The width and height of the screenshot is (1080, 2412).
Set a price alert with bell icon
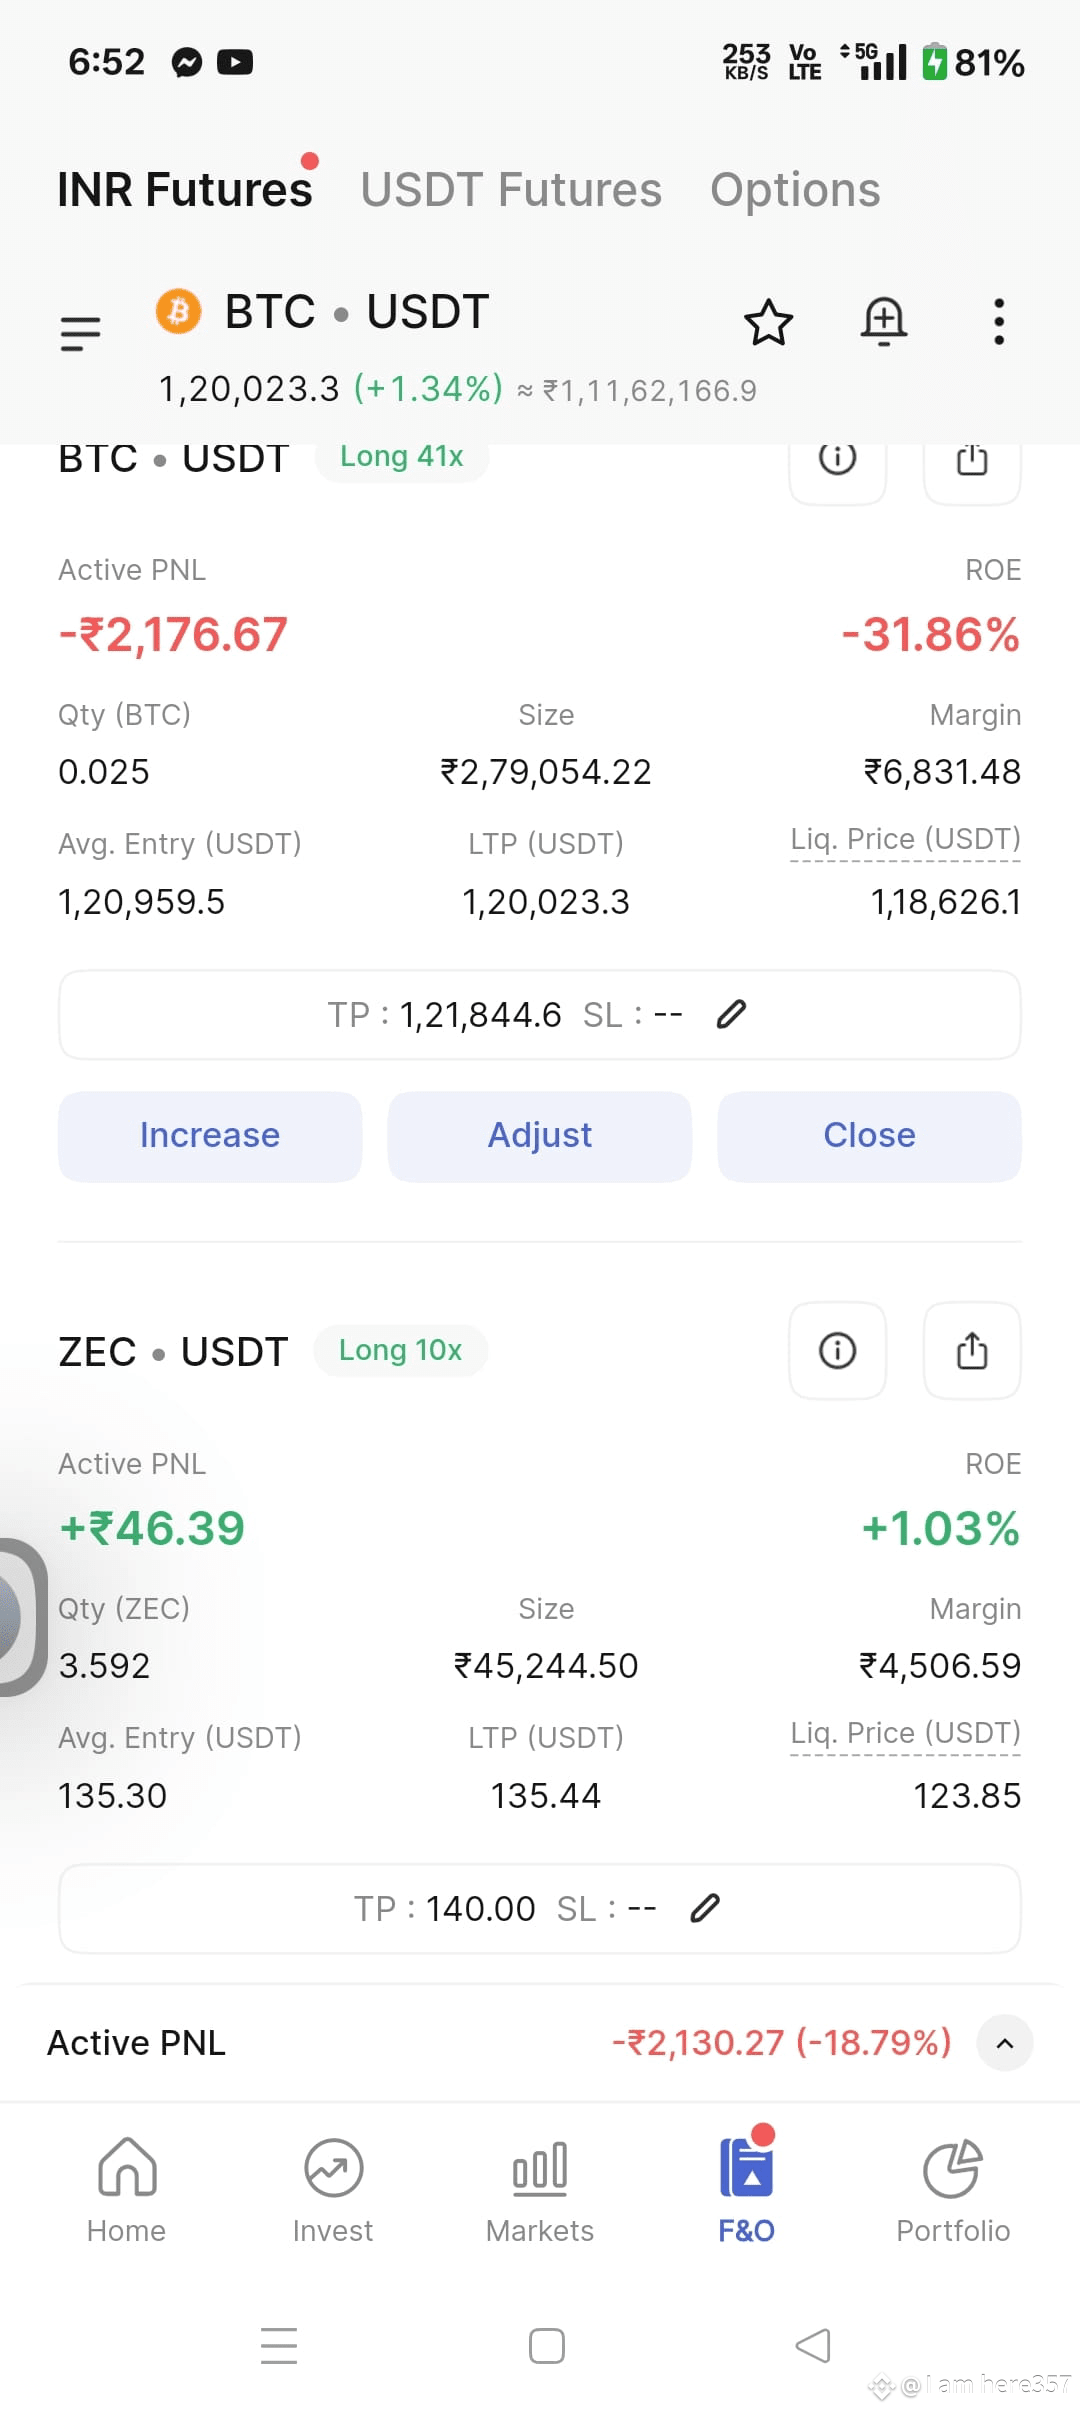click(884, 322)
